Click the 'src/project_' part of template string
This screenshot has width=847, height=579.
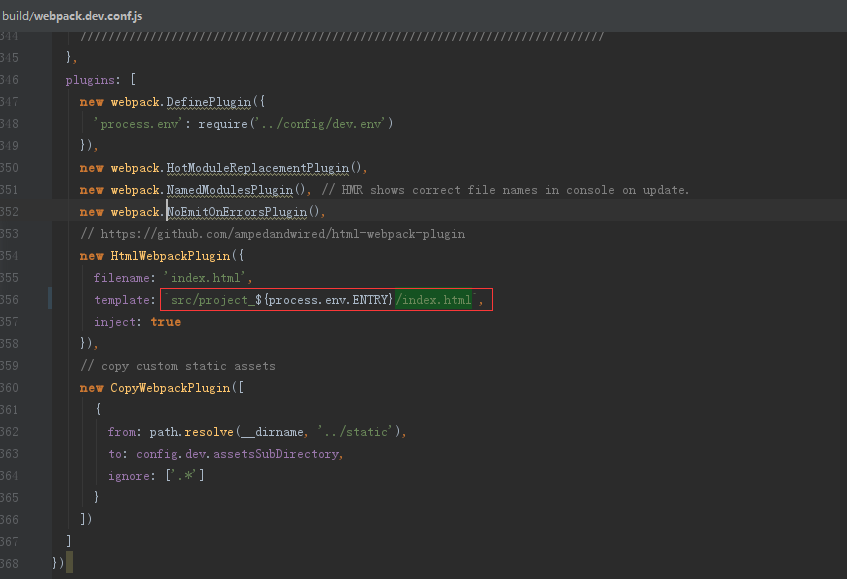tap(212, 300)
